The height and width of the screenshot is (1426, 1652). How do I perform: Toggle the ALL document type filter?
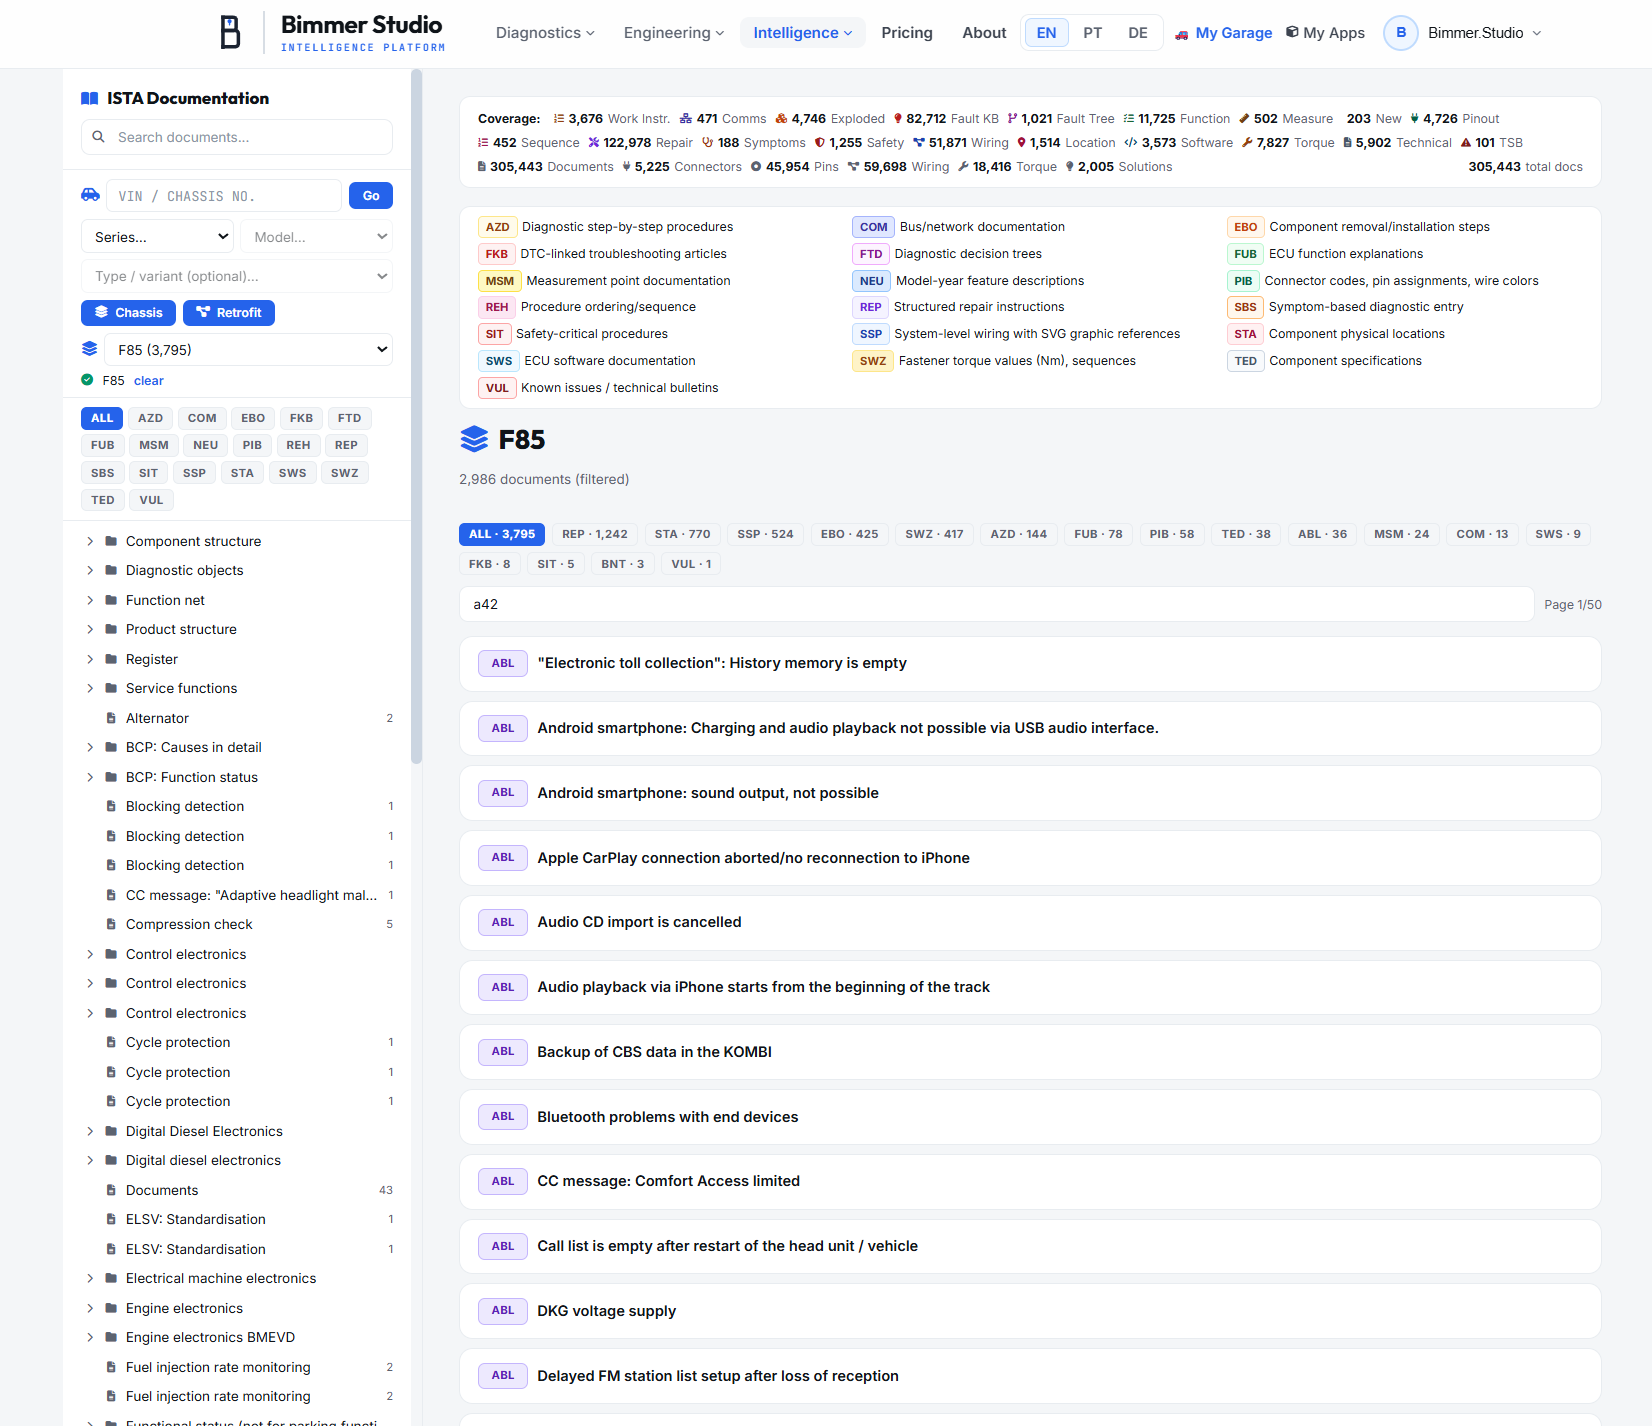click(x=102, y=418)
